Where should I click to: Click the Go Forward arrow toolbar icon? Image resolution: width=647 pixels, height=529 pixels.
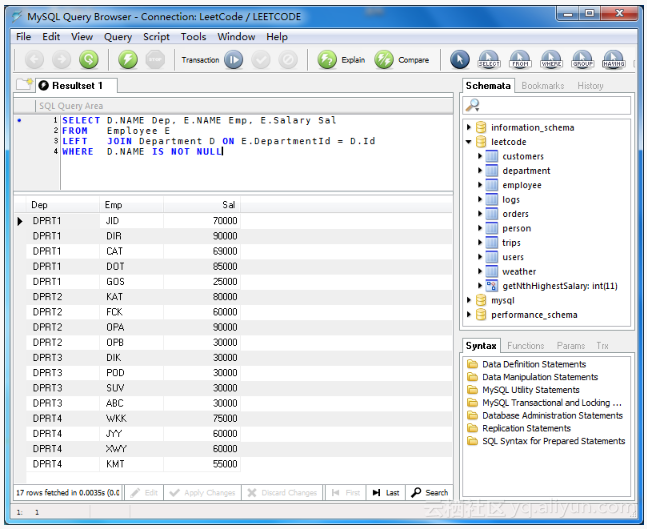tap(61, 60)
